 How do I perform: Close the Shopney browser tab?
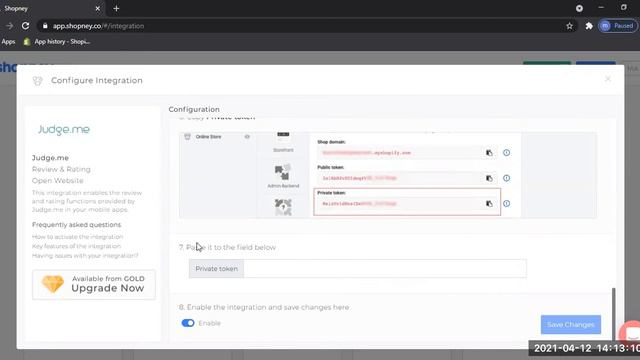click(98, 8)
